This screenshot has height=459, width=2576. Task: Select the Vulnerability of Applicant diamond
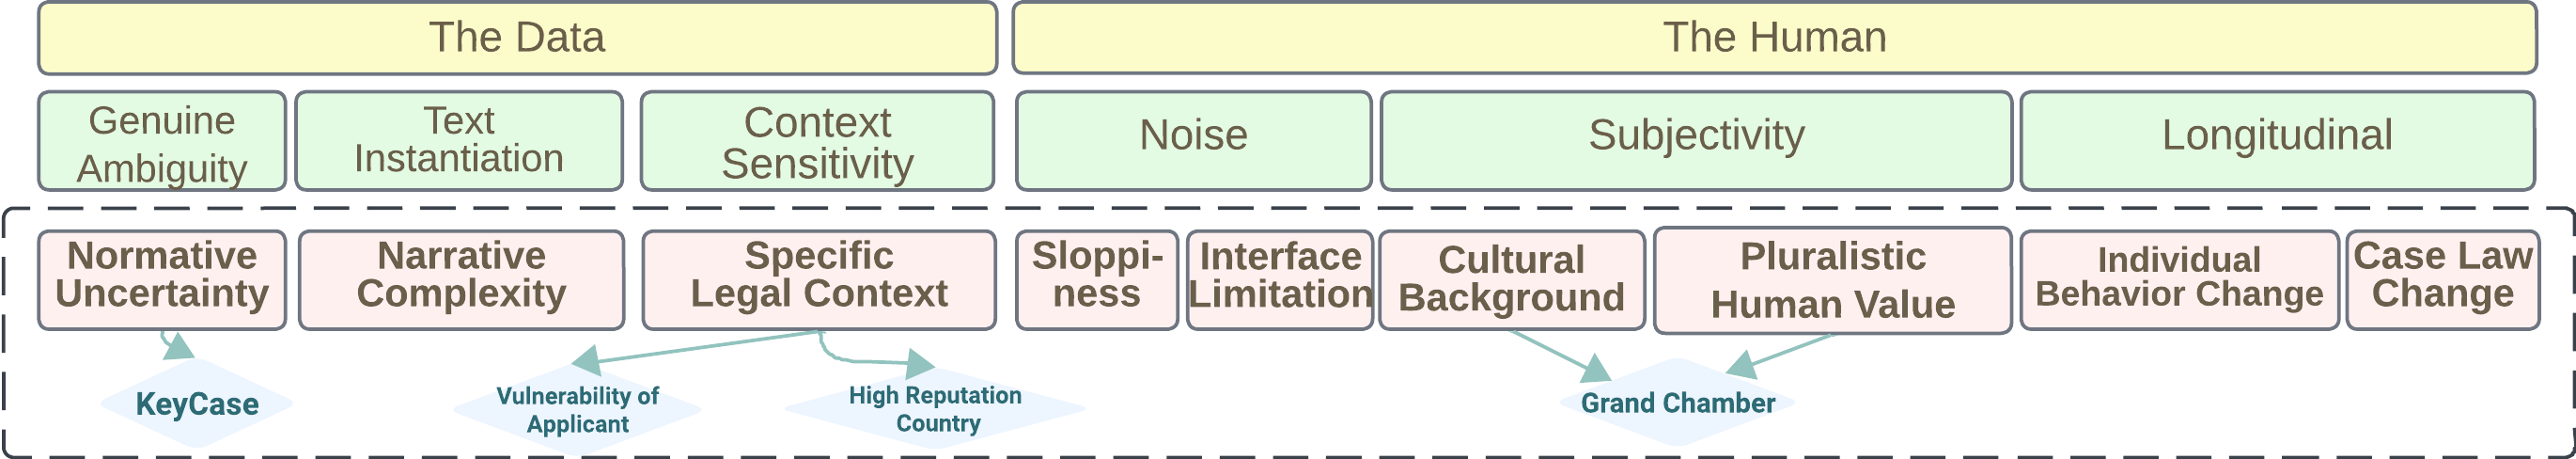tap(577, 409)
